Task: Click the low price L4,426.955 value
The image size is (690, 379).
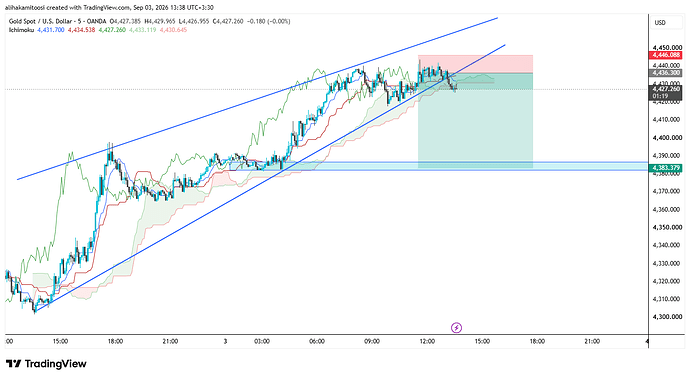Action: tap(193, 21)
